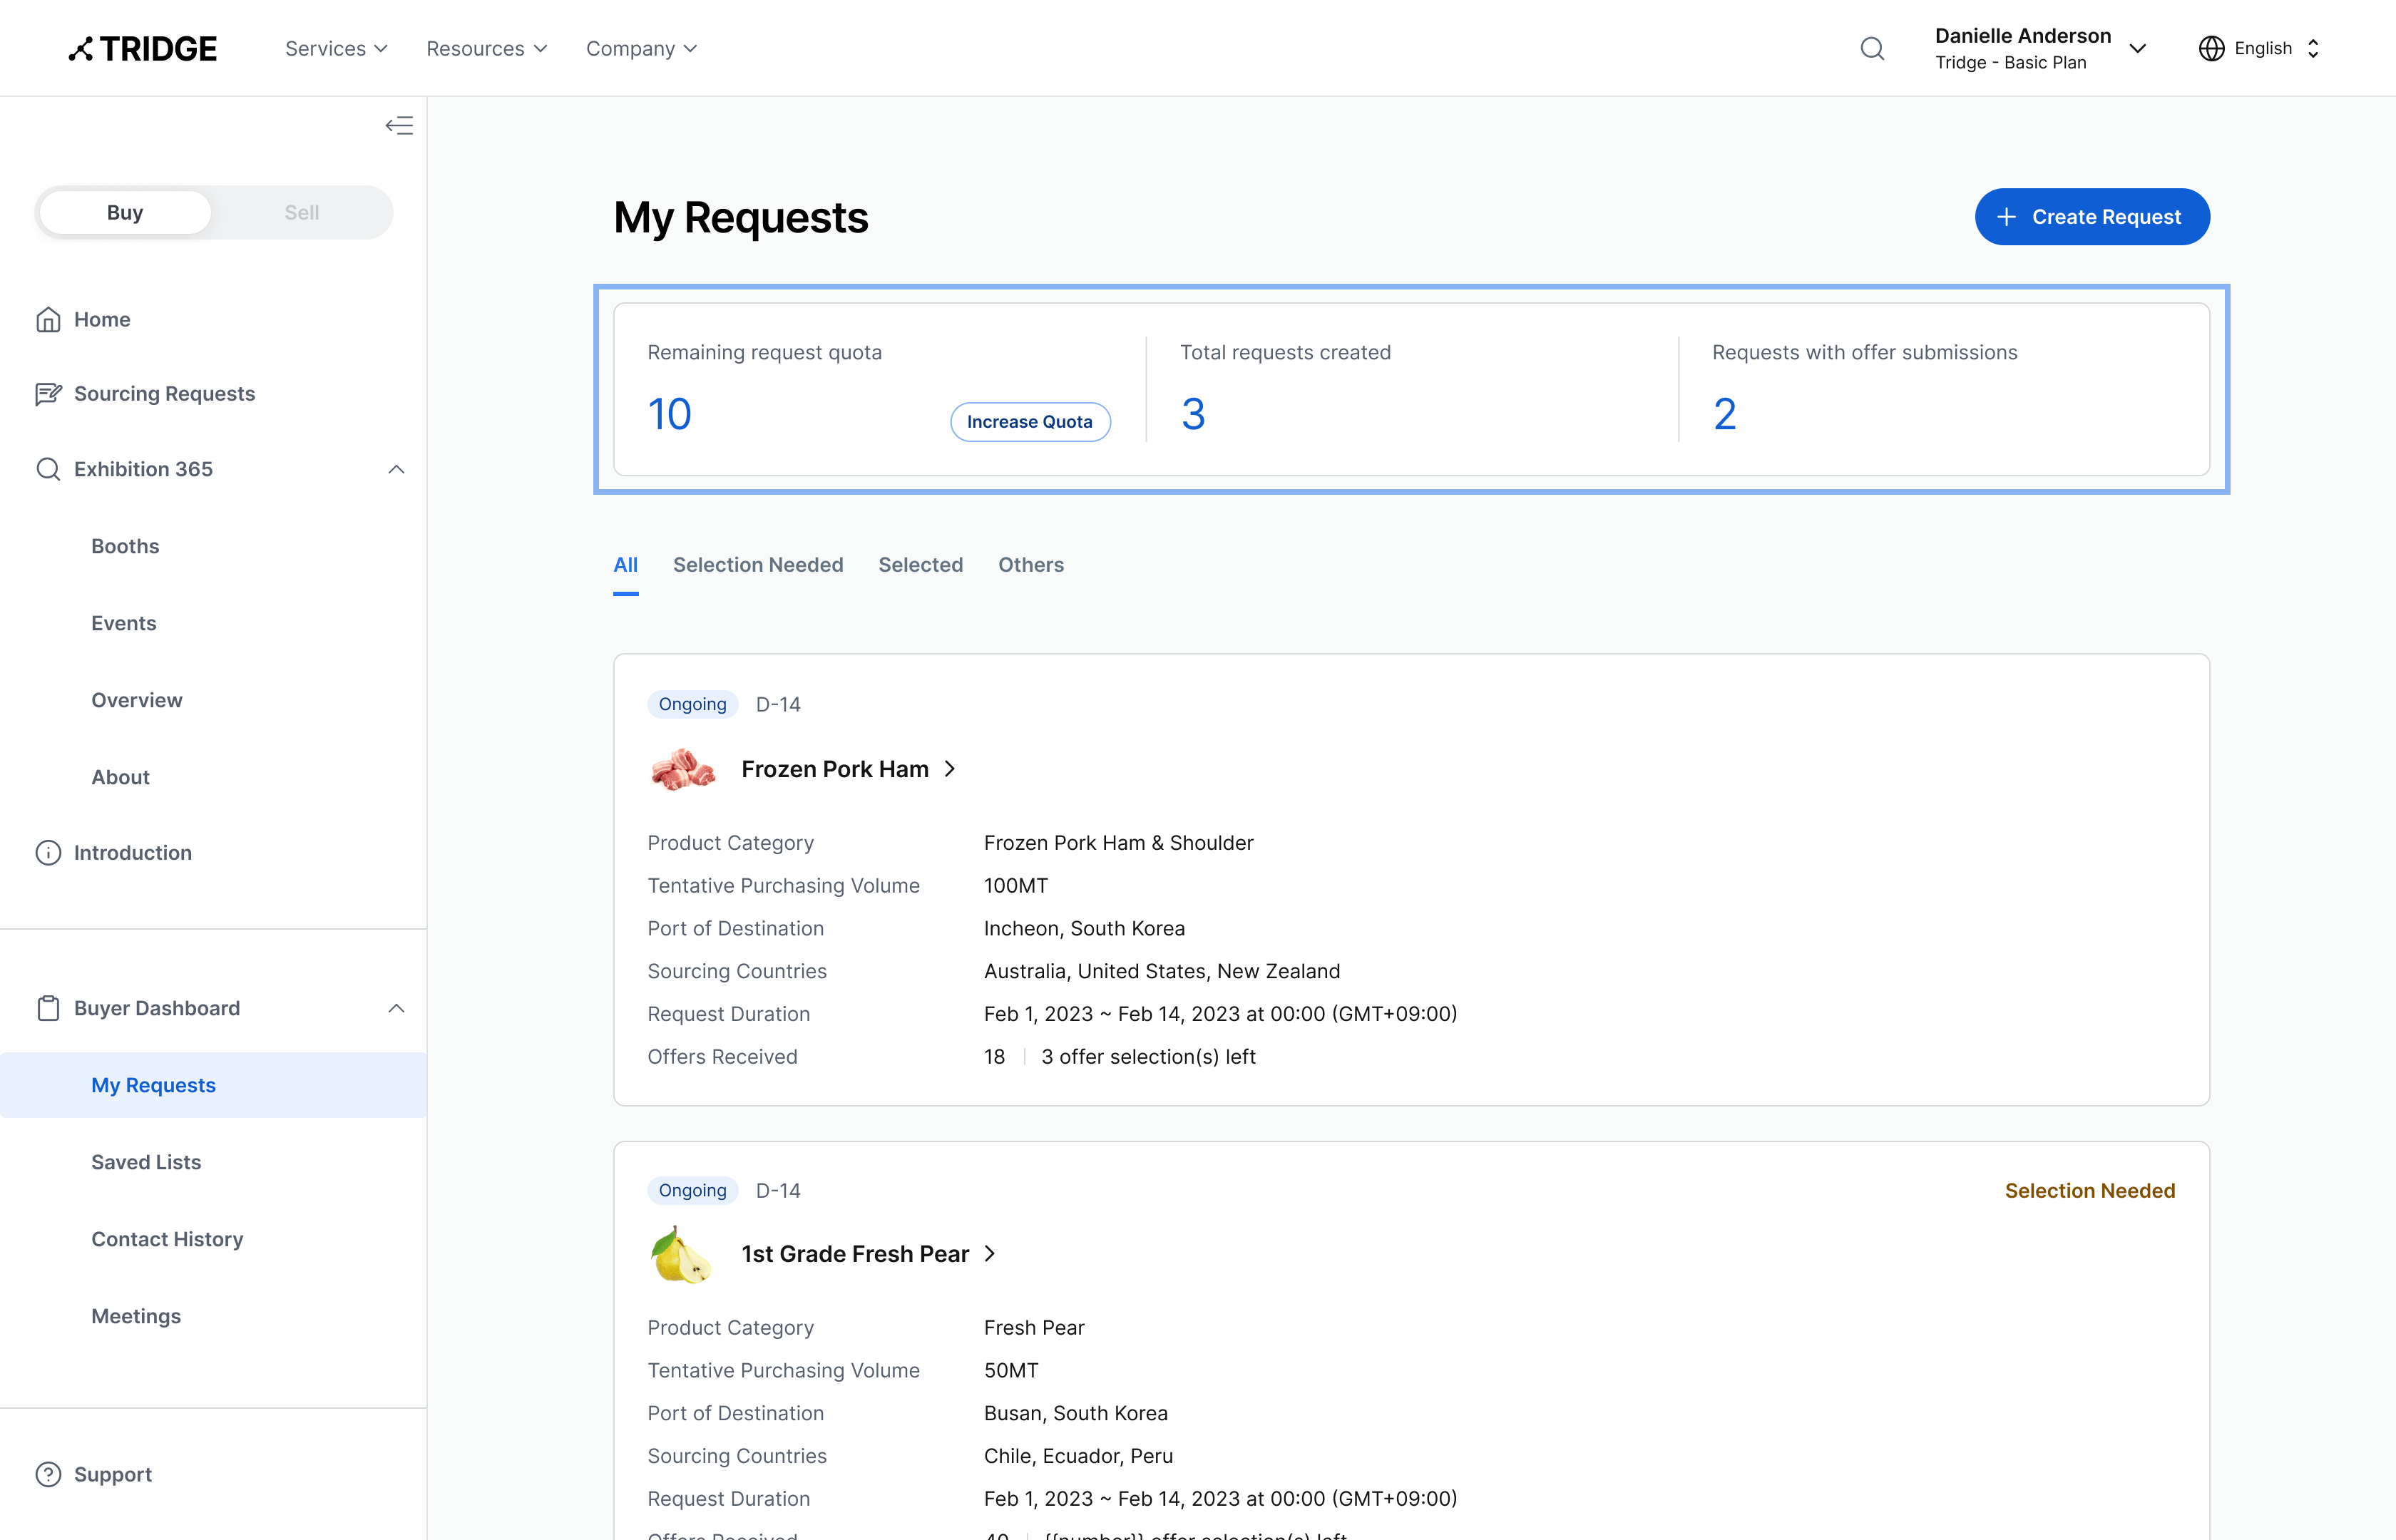Screen dimensions: 2396x1540
Task: Open the Company dropdown menu
Action: coord(641,48)
